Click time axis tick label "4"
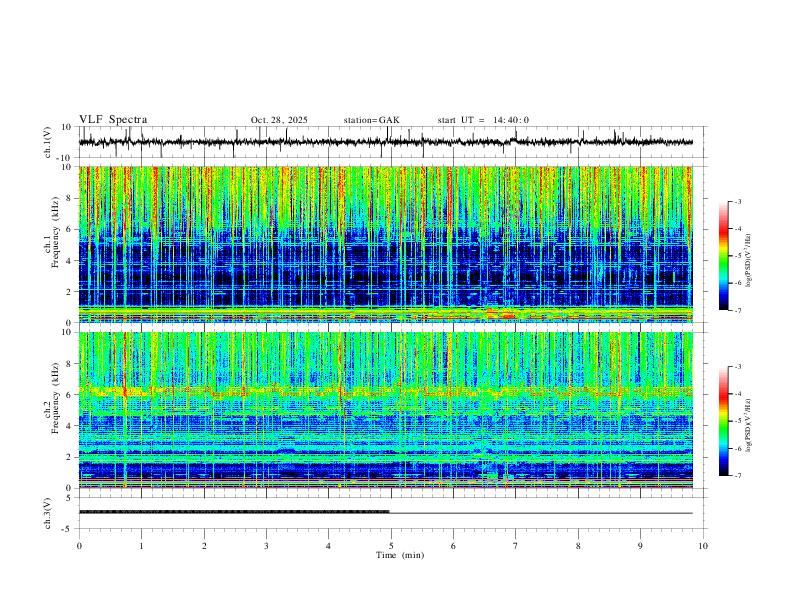Screen dimensions: 792x612 [x=329, y=546]
